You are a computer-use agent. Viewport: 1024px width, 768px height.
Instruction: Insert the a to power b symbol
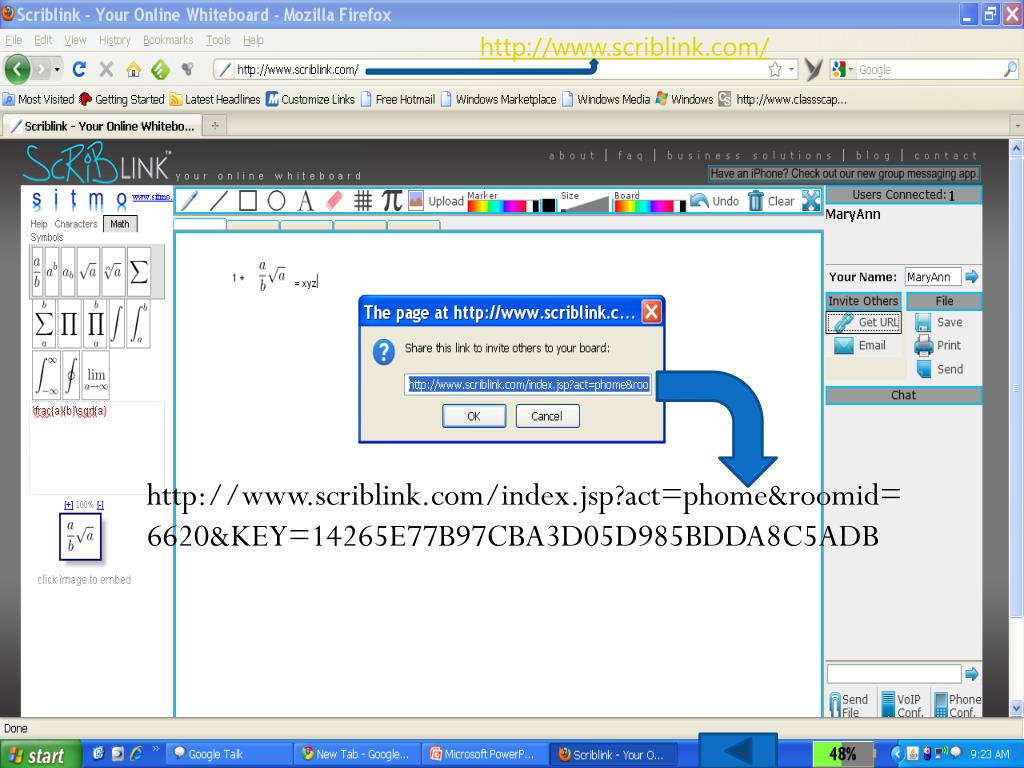[52, 272]
